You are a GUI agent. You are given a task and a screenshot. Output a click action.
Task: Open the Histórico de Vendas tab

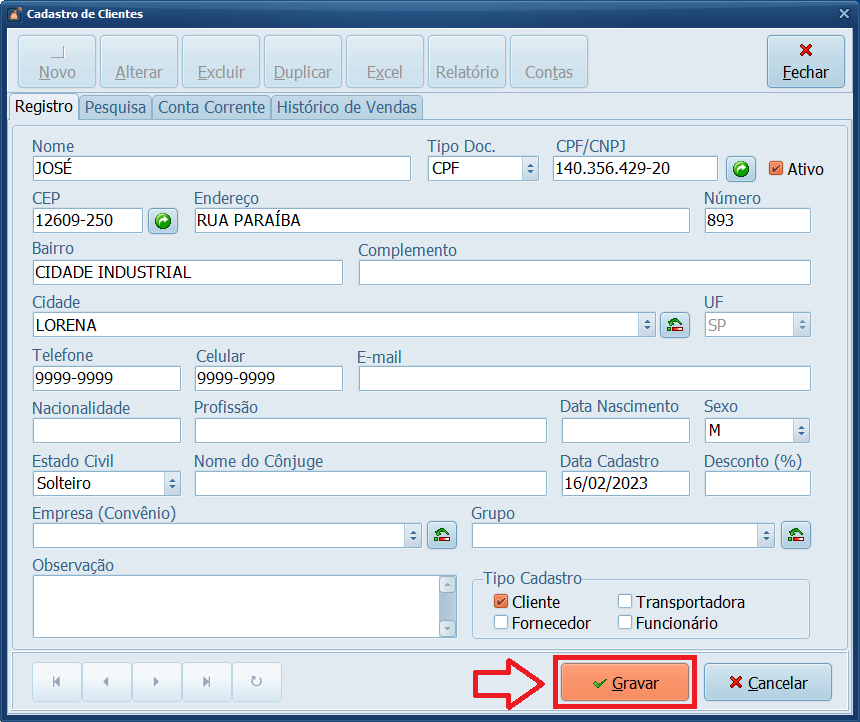(347, 107)
